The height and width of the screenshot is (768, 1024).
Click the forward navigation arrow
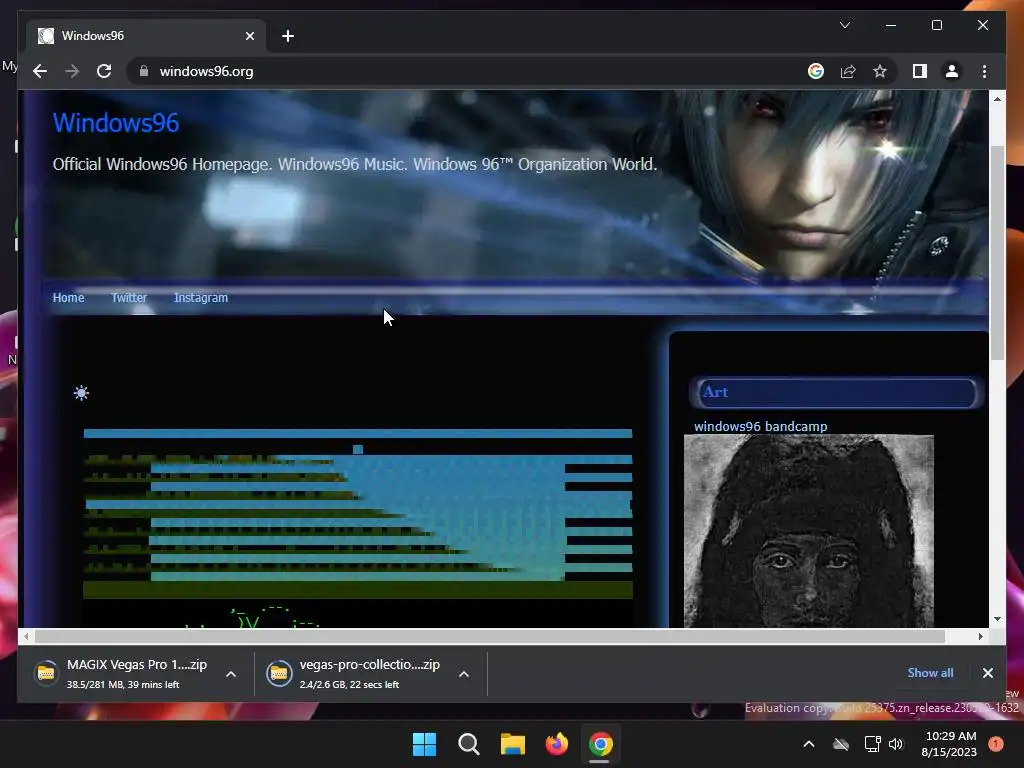[x=72, y=71]
